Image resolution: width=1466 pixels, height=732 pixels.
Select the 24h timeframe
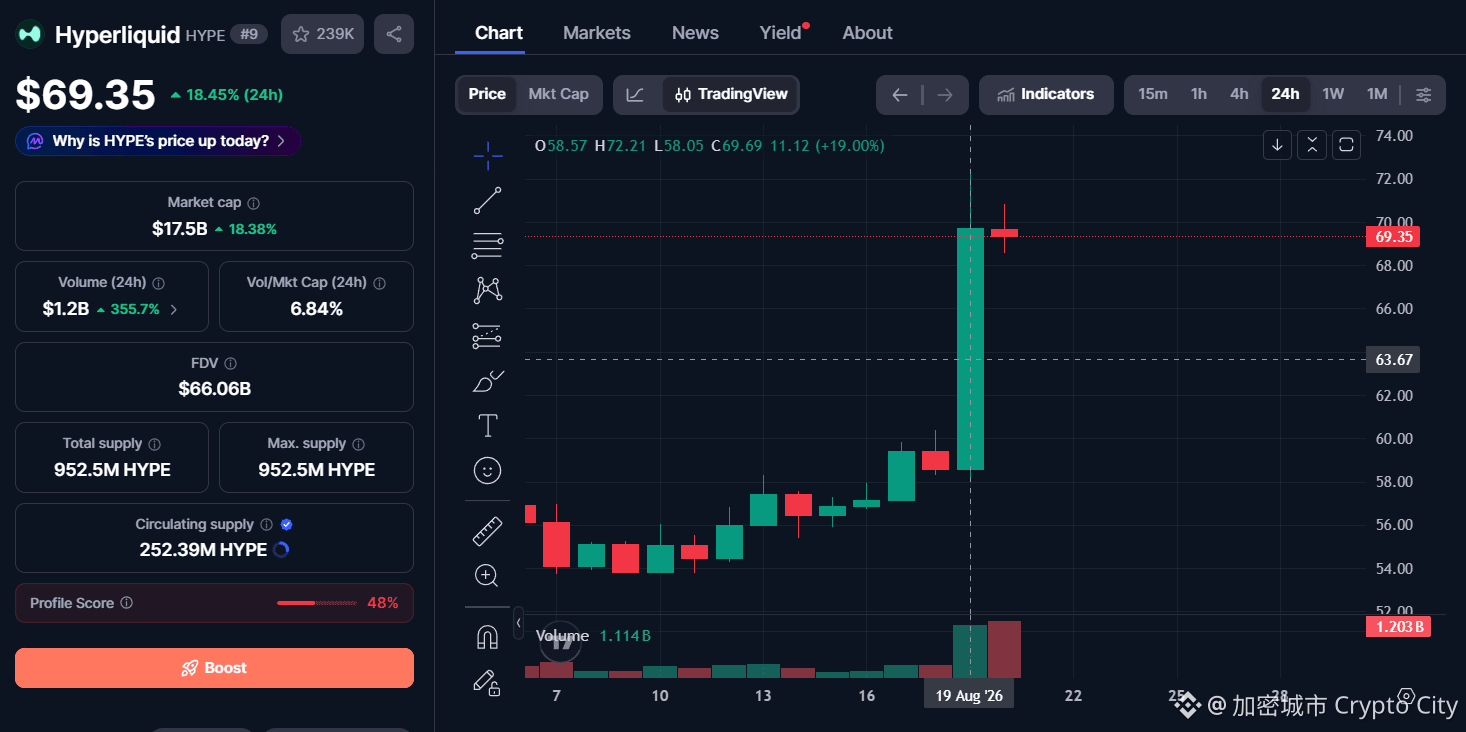[x=1285, y=94]
